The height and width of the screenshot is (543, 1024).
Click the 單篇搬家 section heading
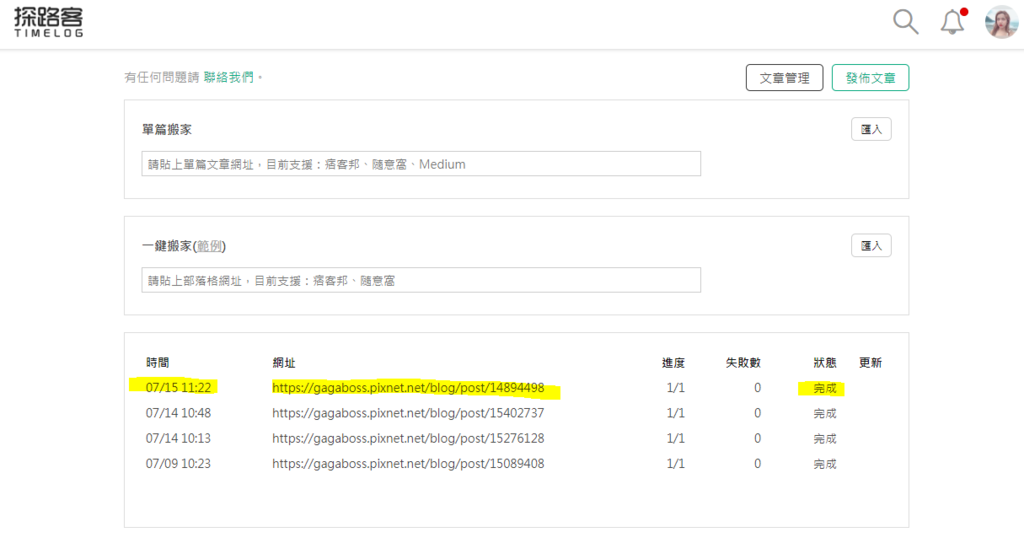coord(167,129)
